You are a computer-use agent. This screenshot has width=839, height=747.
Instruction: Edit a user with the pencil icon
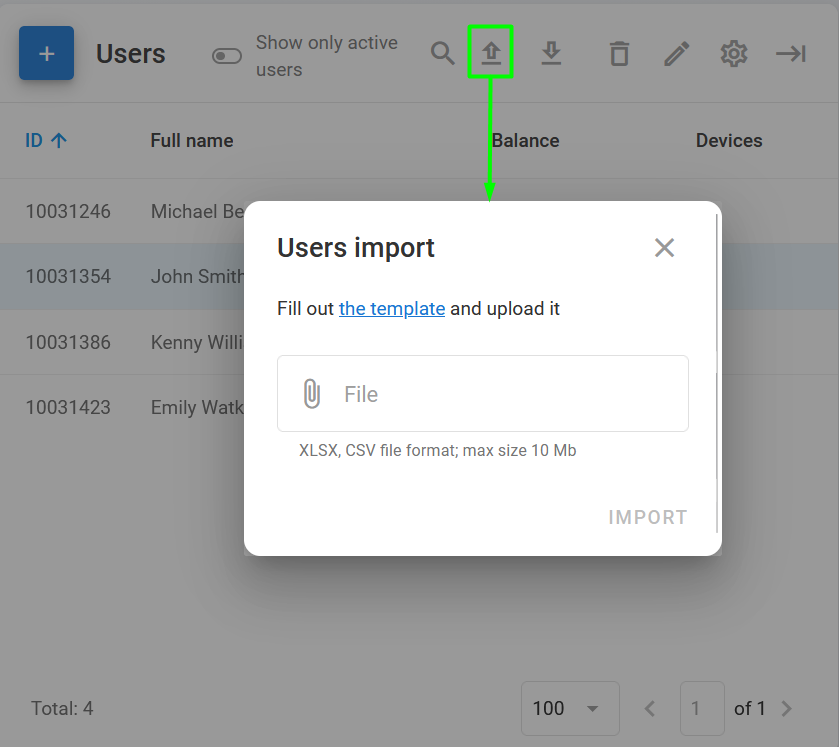click(x=676, y=54)
